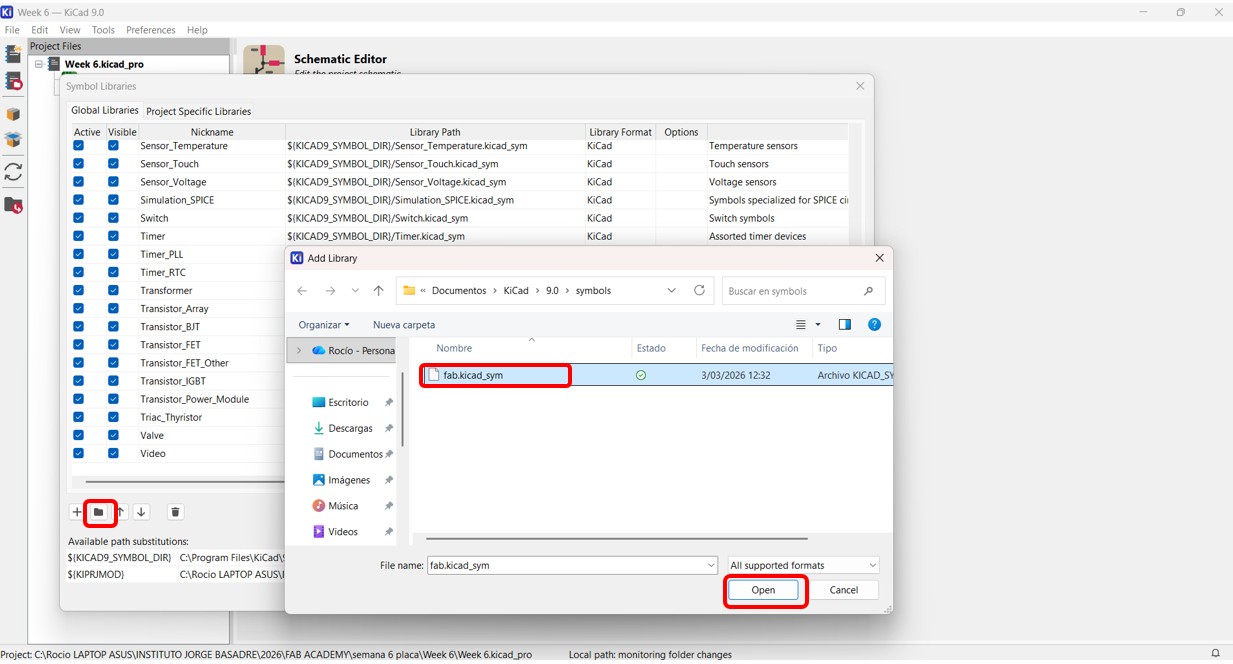The width and height of the screenshot is (1233, 664).
Task: Uncheck Visible for Sensor_Touch
Action: pyautogui.click(x=113, y=164)
